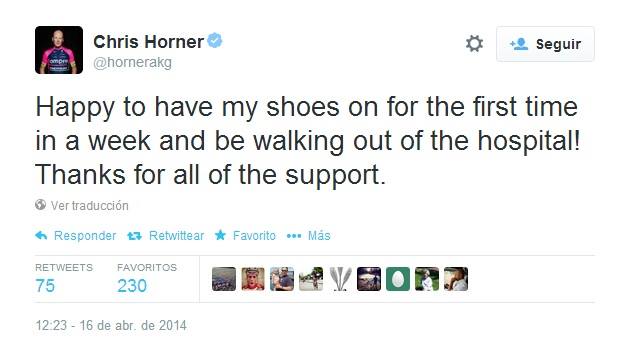Click the white egg default avatar
The image size is (630, 362).
398,279
